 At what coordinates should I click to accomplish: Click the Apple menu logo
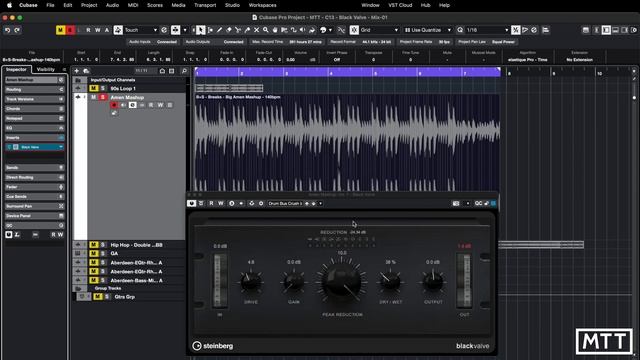click(9, 5)
